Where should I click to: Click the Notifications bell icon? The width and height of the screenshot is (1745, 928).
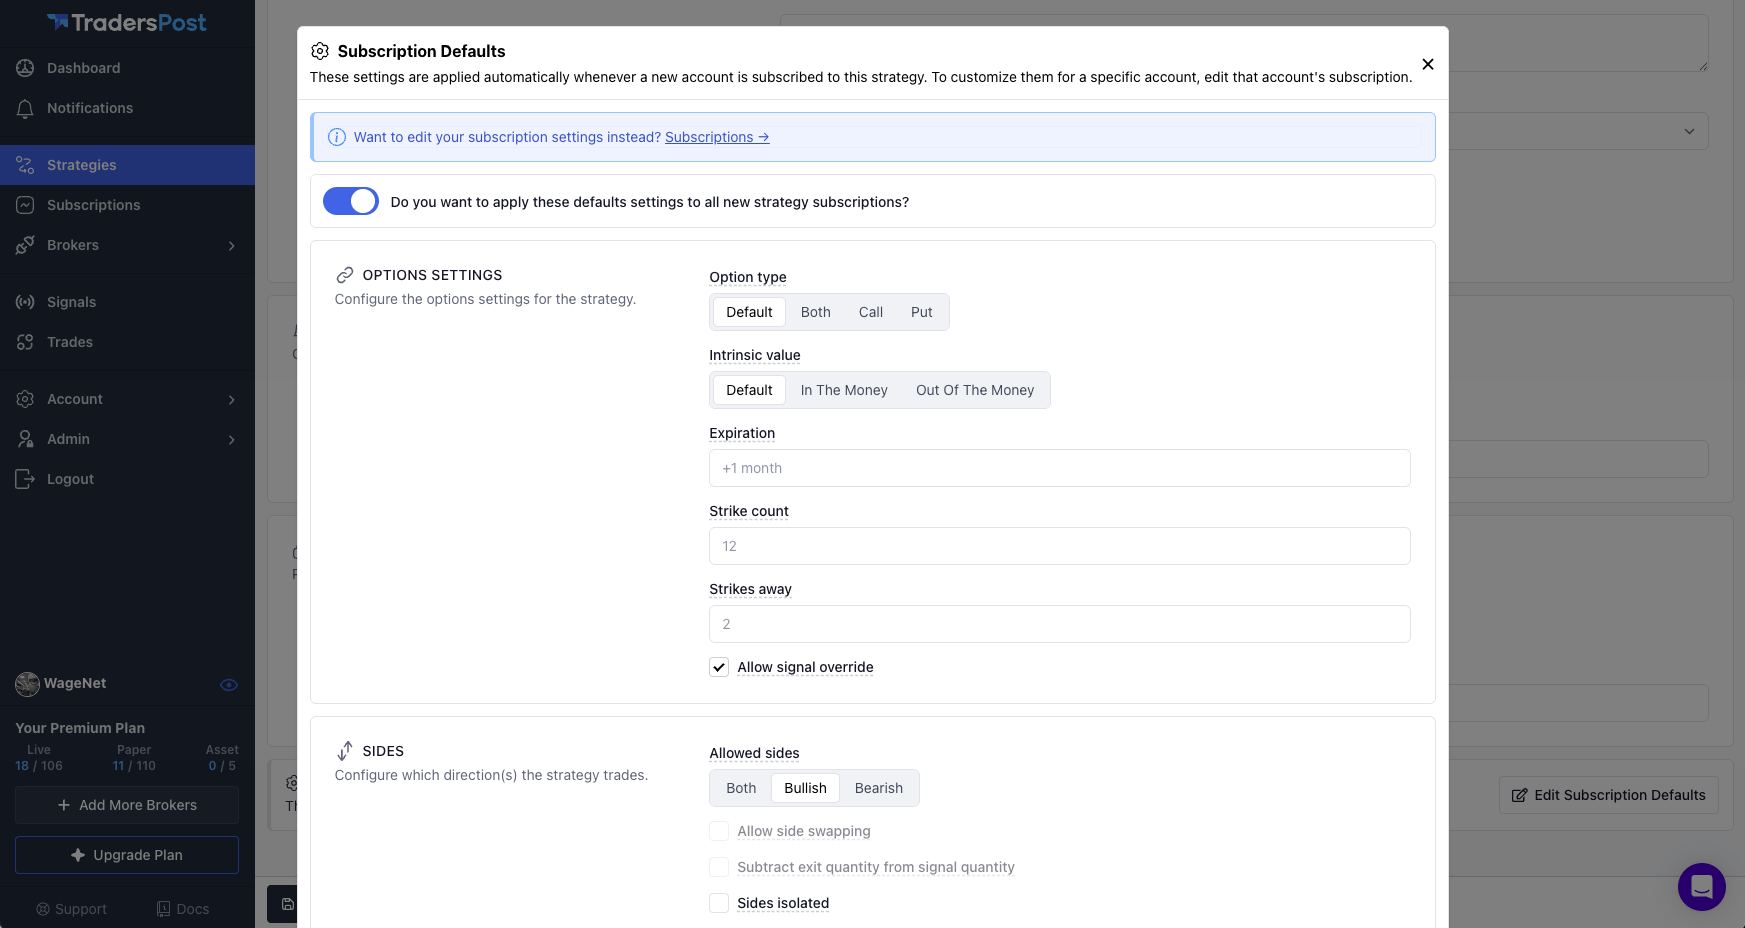point(25,108)
